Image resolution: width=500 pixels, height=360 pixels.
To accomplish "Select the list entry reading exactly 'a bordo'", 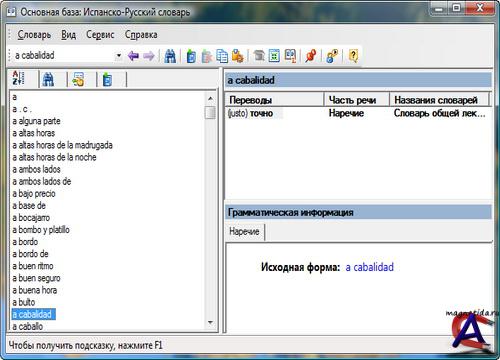I will point(25,242).
